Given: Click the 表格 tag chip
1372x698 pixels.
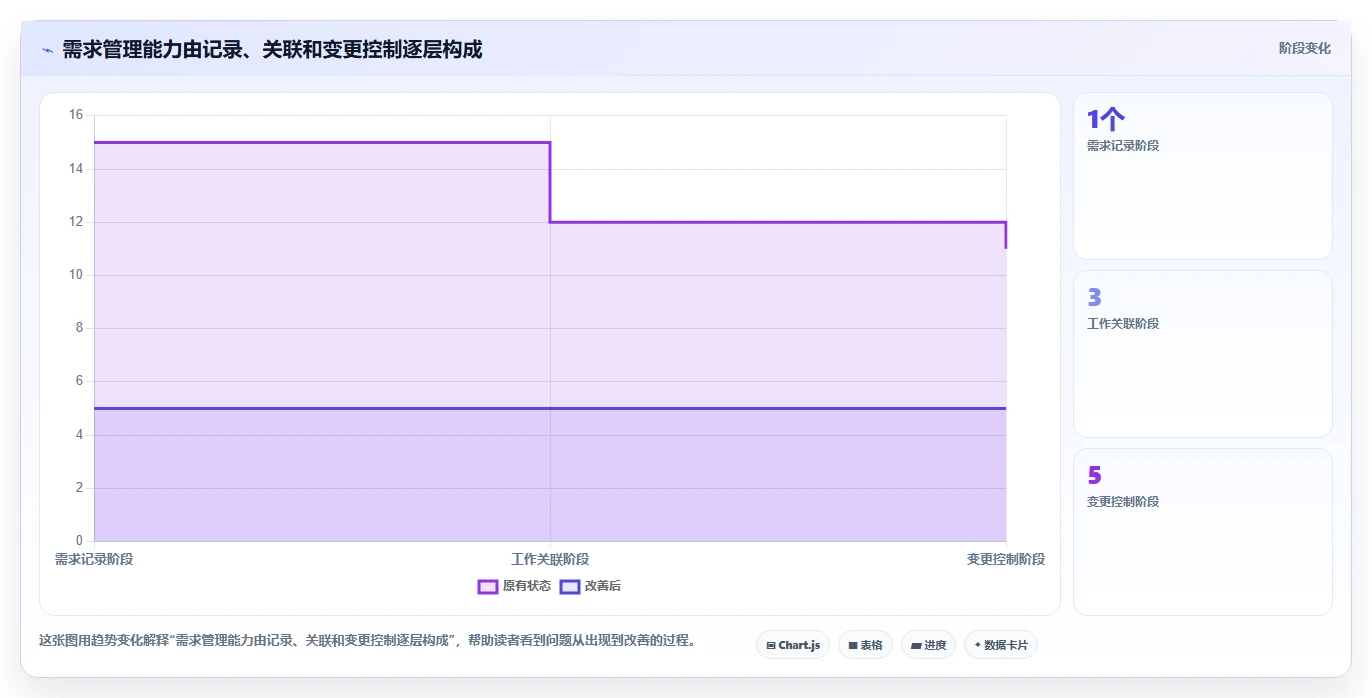Looking at the screenshot, I should click(865, 645).
